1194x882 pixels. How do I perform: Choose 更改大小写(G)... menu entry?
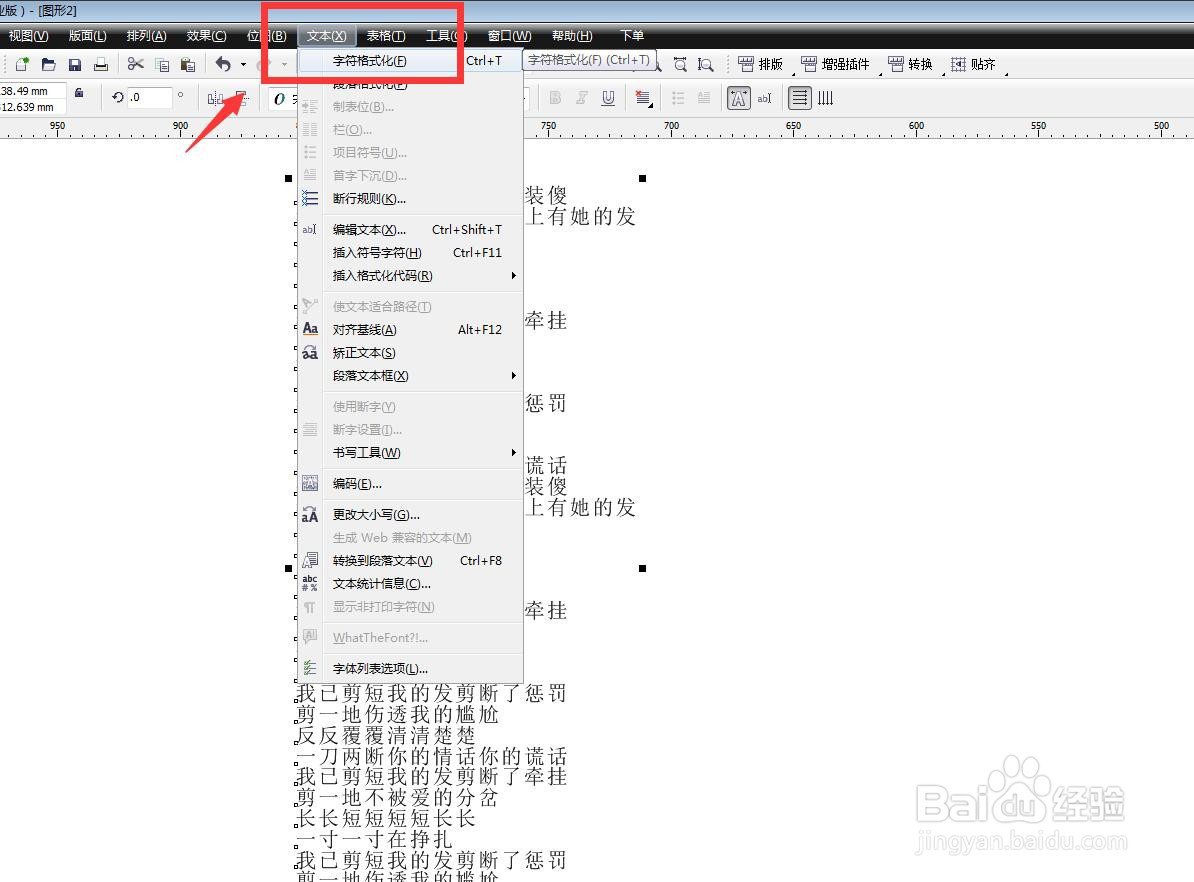(410, 515)
